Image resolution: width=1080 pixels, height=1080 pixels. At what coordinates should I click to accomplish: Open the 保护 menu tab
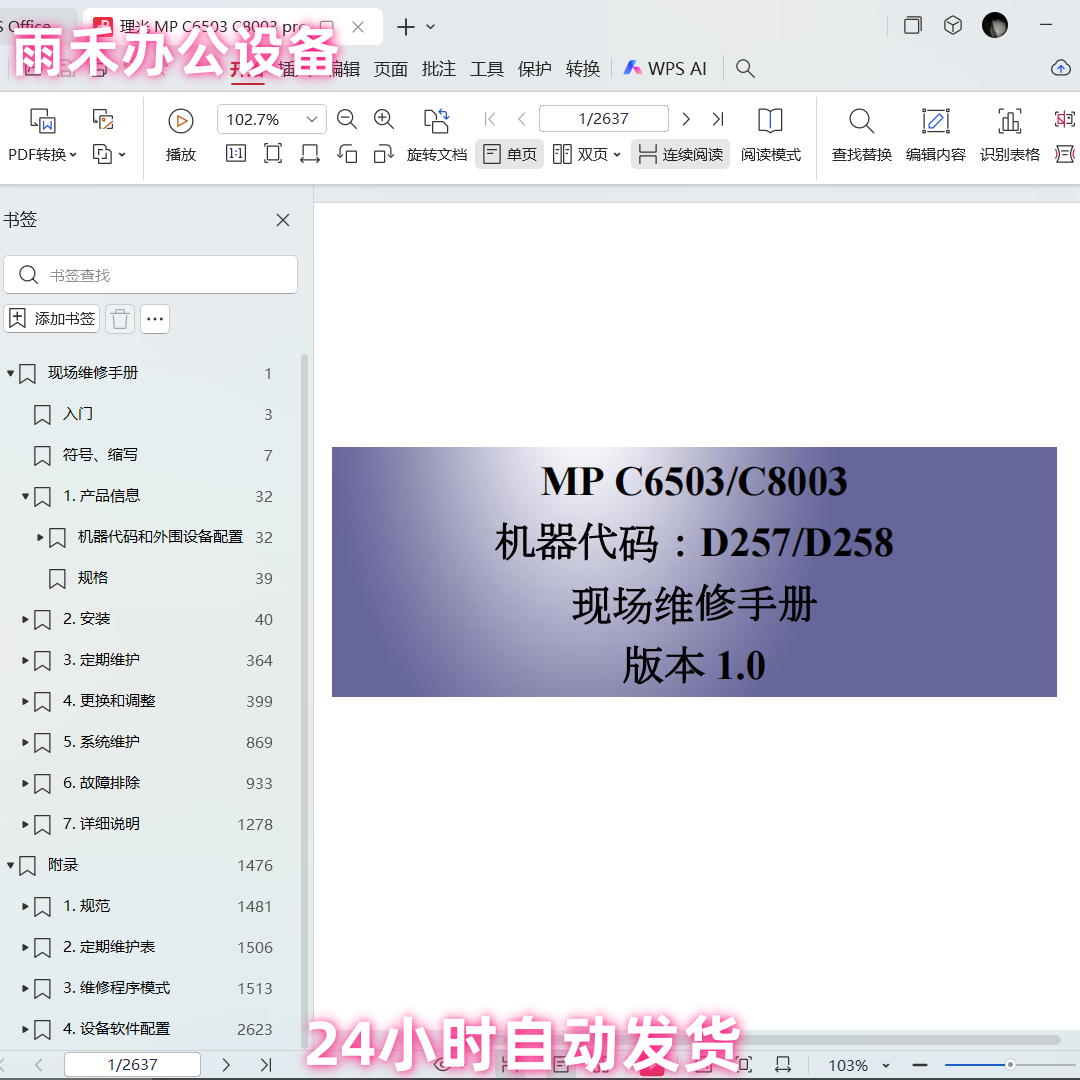(534, 69)
